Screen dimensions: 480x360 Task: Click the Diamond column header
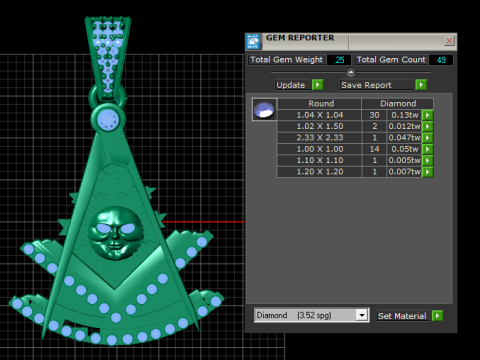click(x=398, y=104)
